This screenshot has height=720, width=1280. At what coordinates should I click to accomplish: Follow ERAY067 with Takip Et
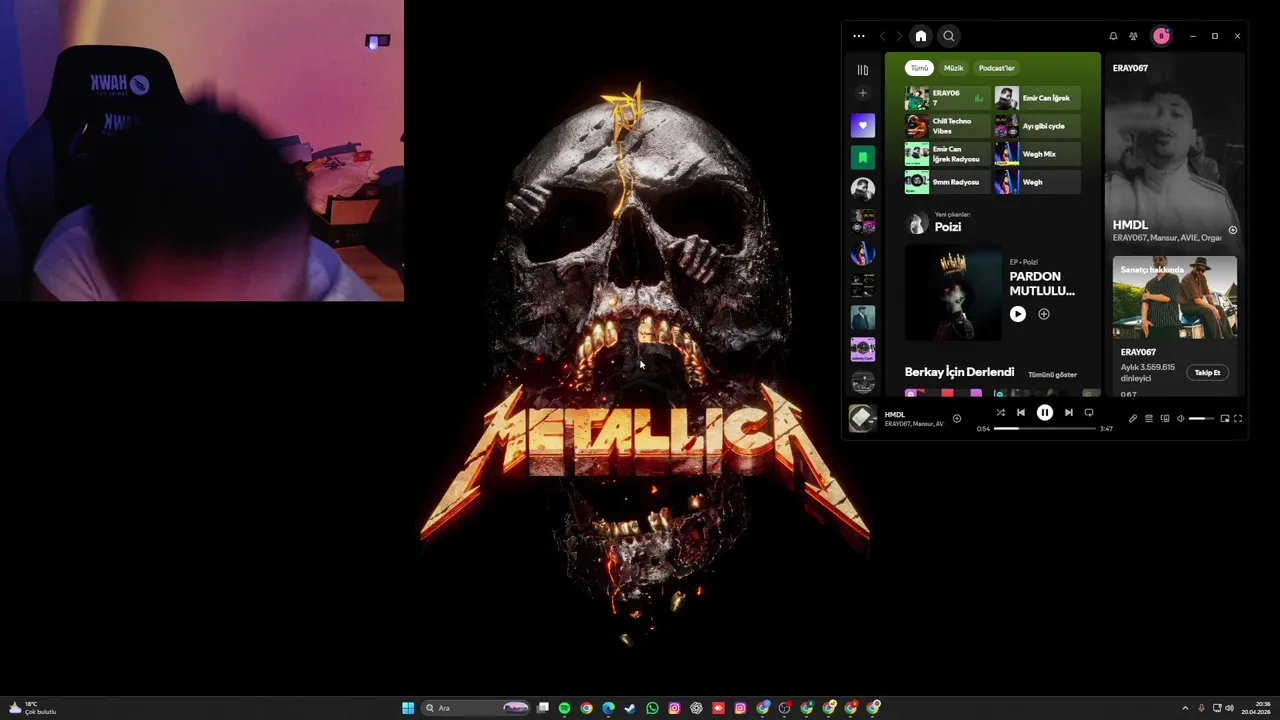pyautogui.click(x=1207, y=373)
